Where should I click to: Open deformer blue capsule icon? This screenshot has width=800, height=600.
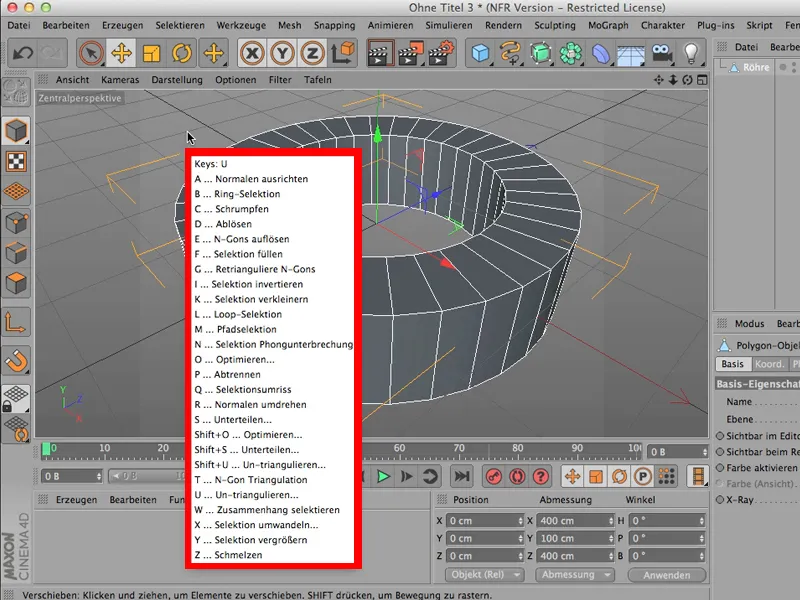click(x=601, y=53)
